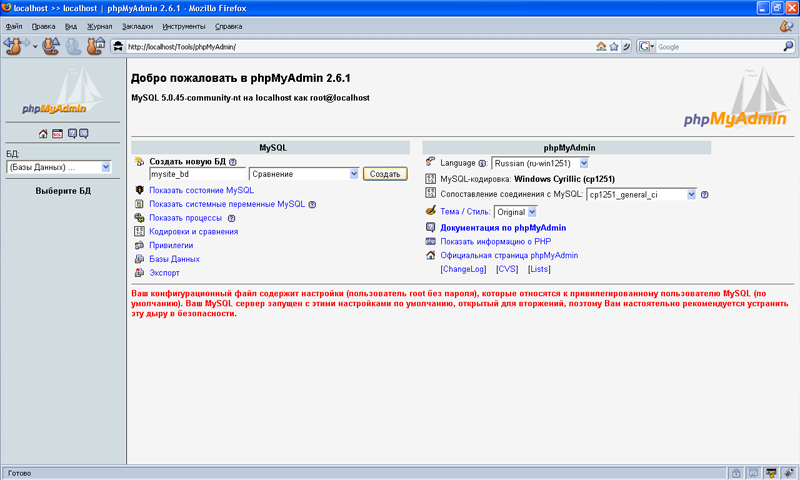Viewport: 800px width, 480px height.
Task: Expand the (Базы Данных) database dropdown
Action: point(59,167)
